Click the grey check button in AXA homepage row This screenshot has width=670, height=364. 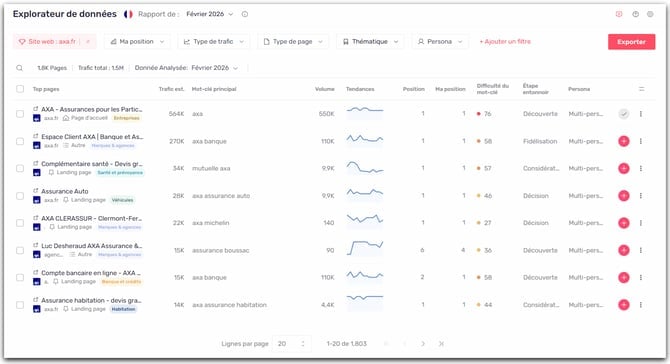click(x=624, y=114)
